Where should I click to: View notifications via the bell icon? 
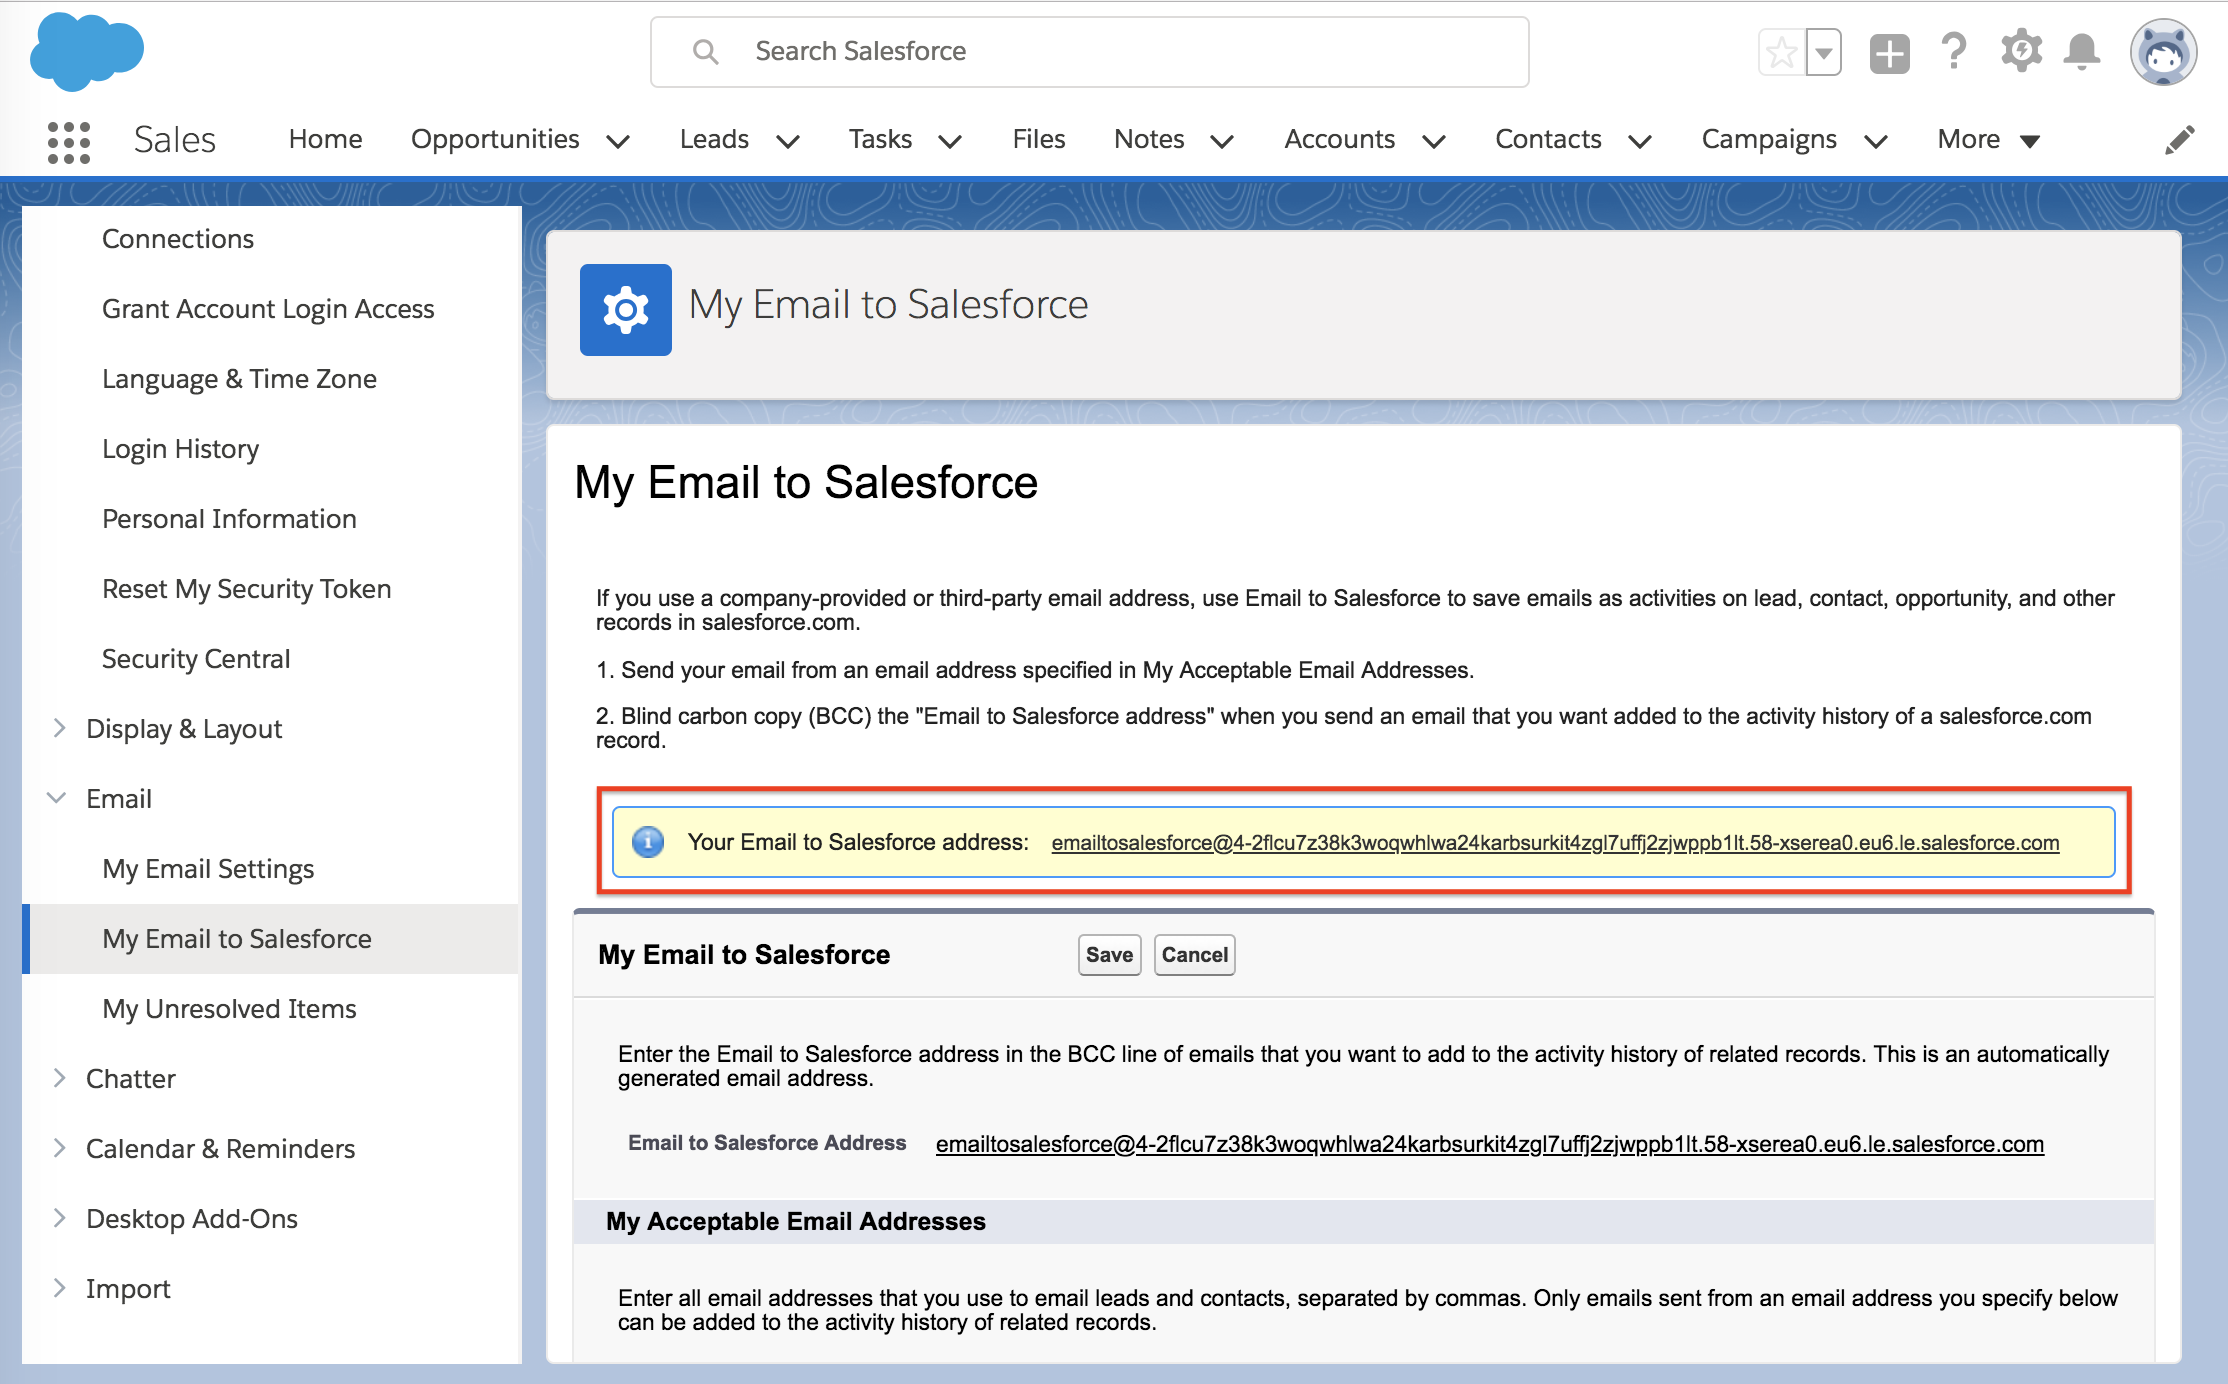pos(2083,51)
